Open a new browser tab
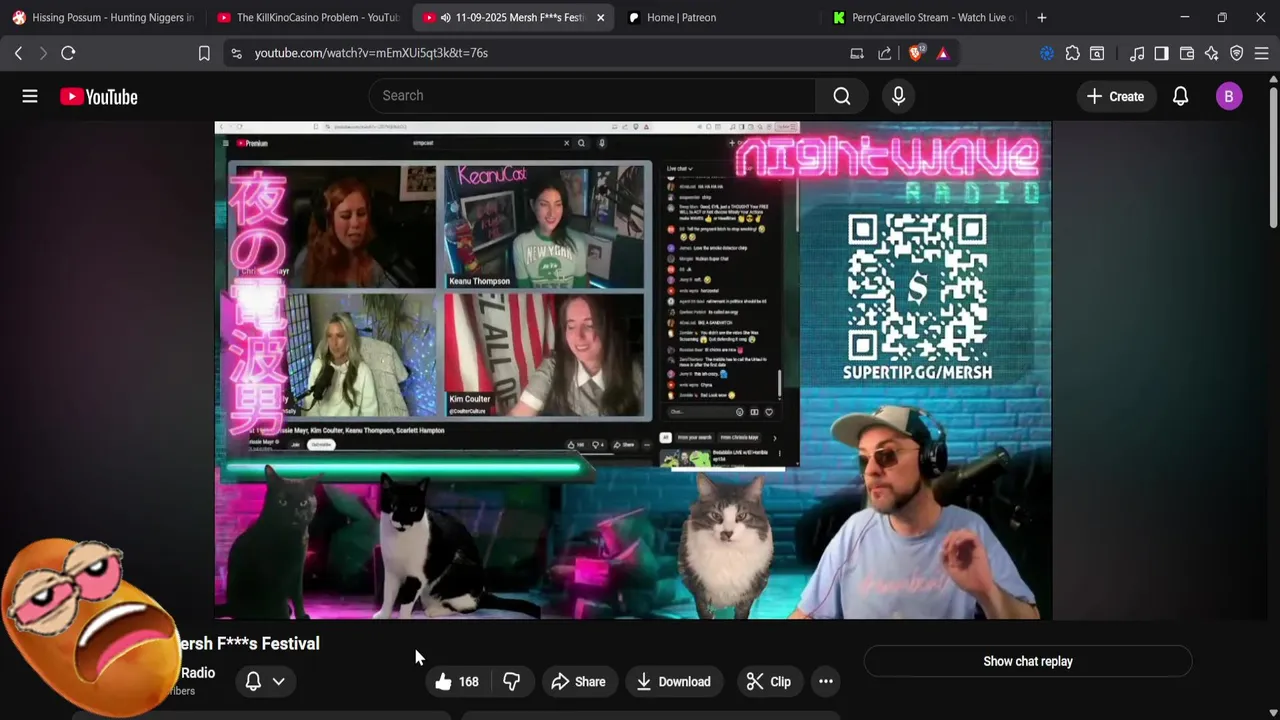This screenshot has width=1280, height=720. pyautogui.click(x=1042, y=17)
